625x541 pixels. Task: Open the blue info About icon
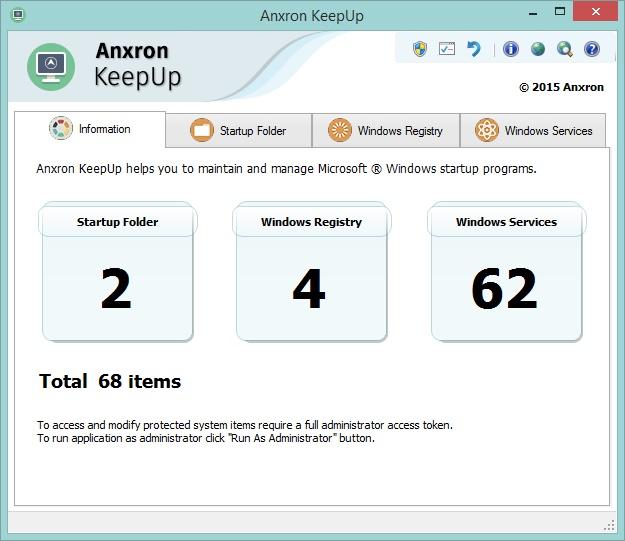coord(511,49)
